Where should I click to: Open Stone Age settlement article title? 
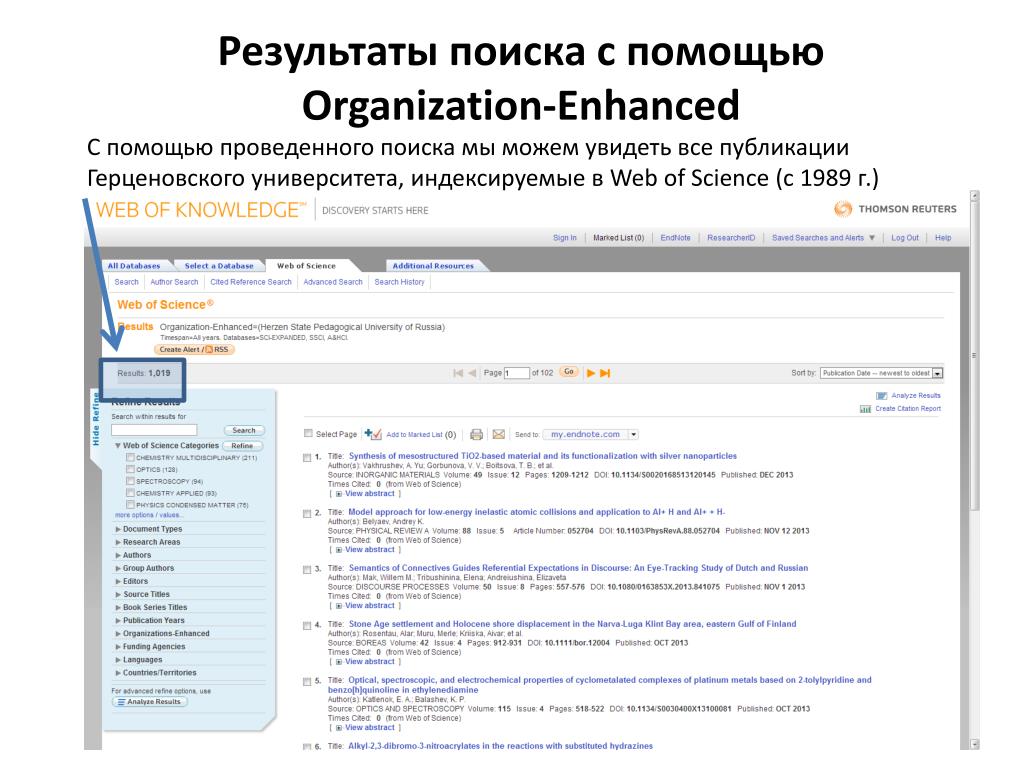point(572,624)
